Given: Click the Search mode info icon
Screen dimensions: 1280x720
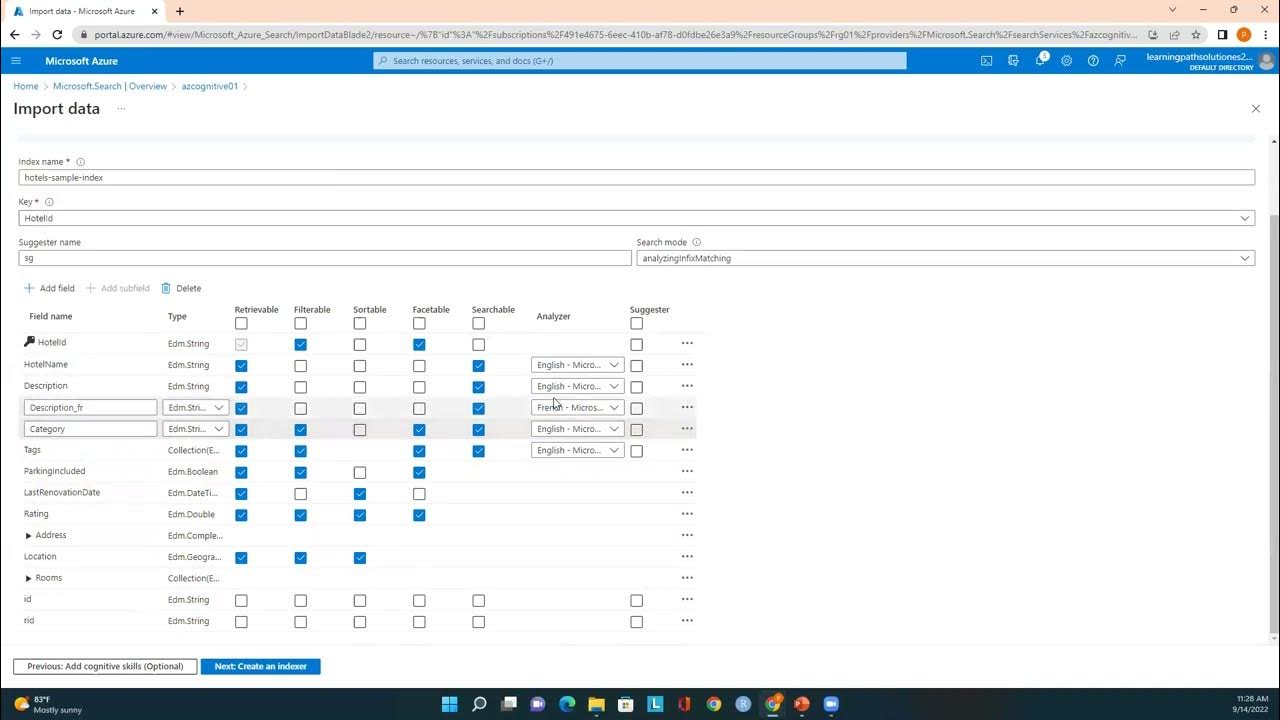Looking at the screenshot, I should tap(697, 242).
